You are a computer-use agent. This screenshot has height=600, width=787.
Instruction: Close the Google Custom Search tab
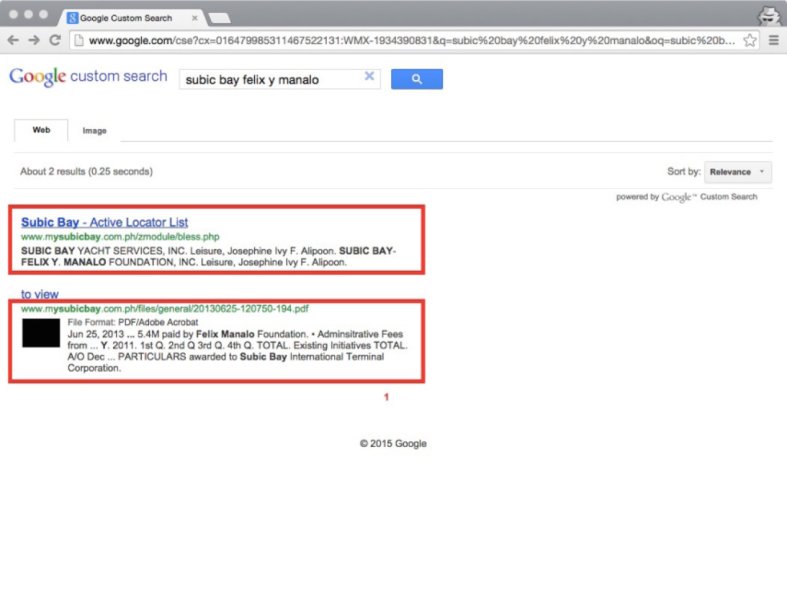click(194, 18)
